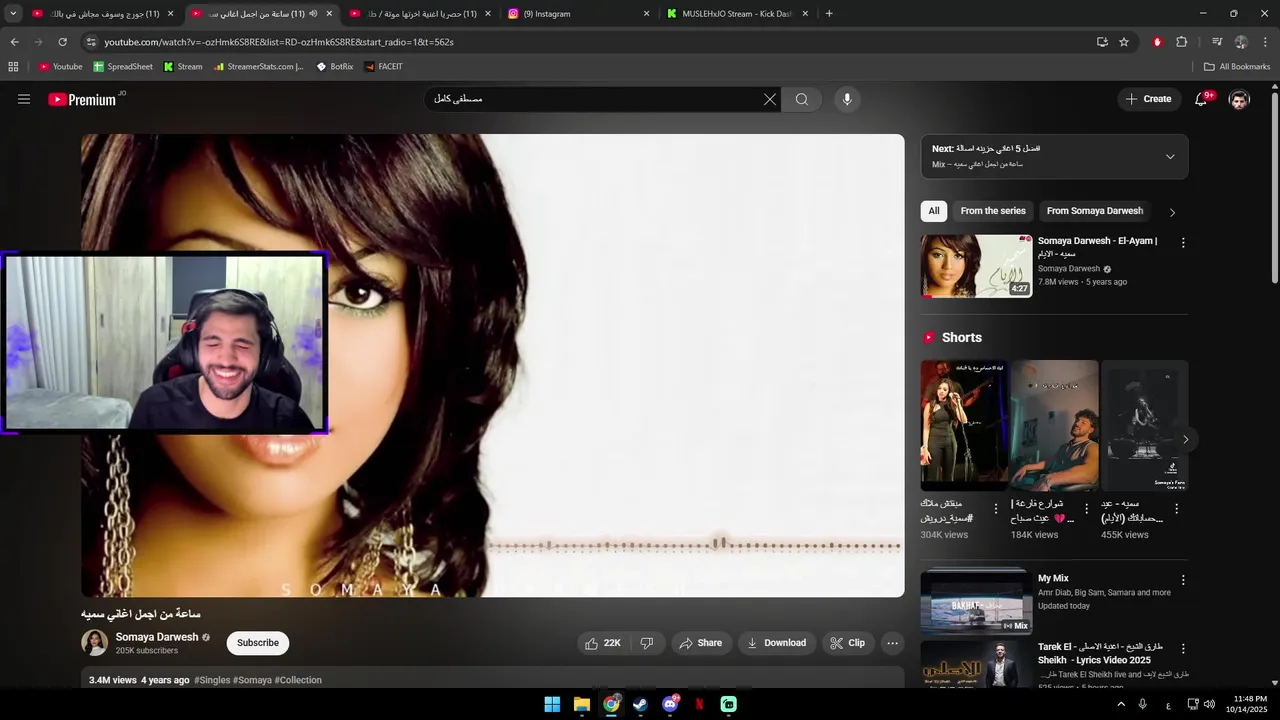Reload the page in Chrome
Viewport: 1280px width, 720px height.
(62, 42)
